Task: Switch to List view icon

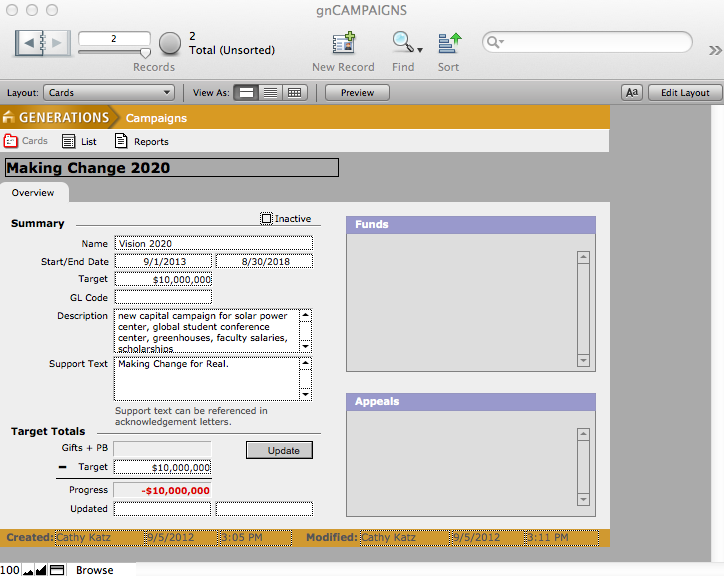Action: (x=69, y=142)
